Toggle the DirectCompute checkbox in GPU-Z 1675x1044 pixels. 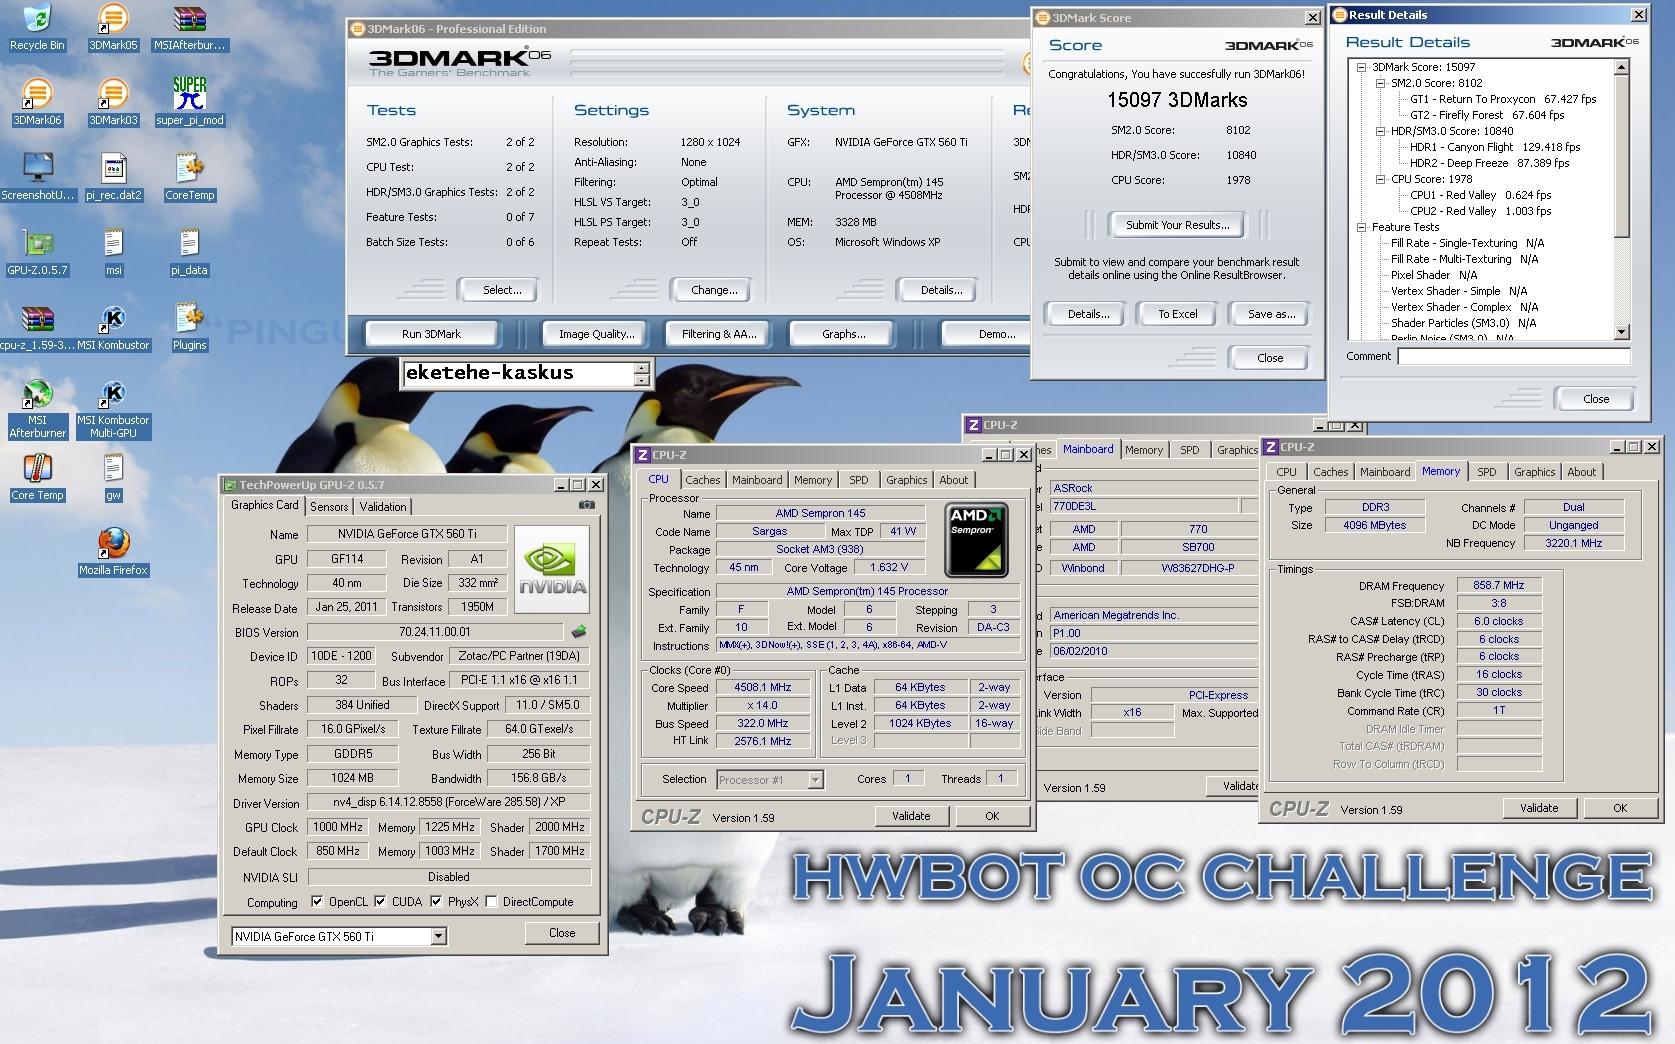click(x=491, y=901)
